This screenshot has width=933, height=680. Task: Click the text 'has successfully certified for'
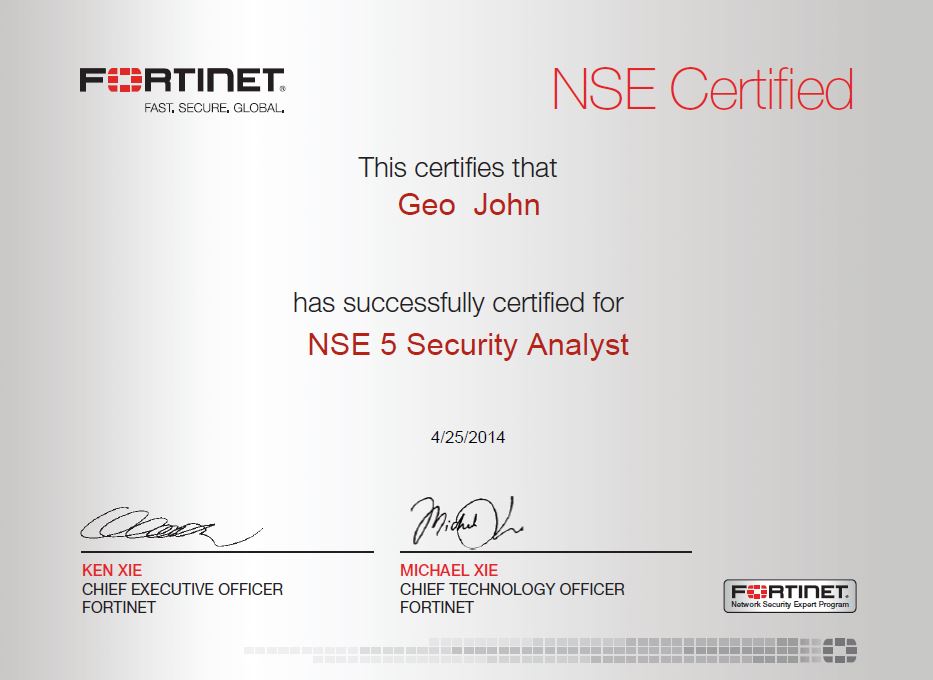tap(458, 303)
